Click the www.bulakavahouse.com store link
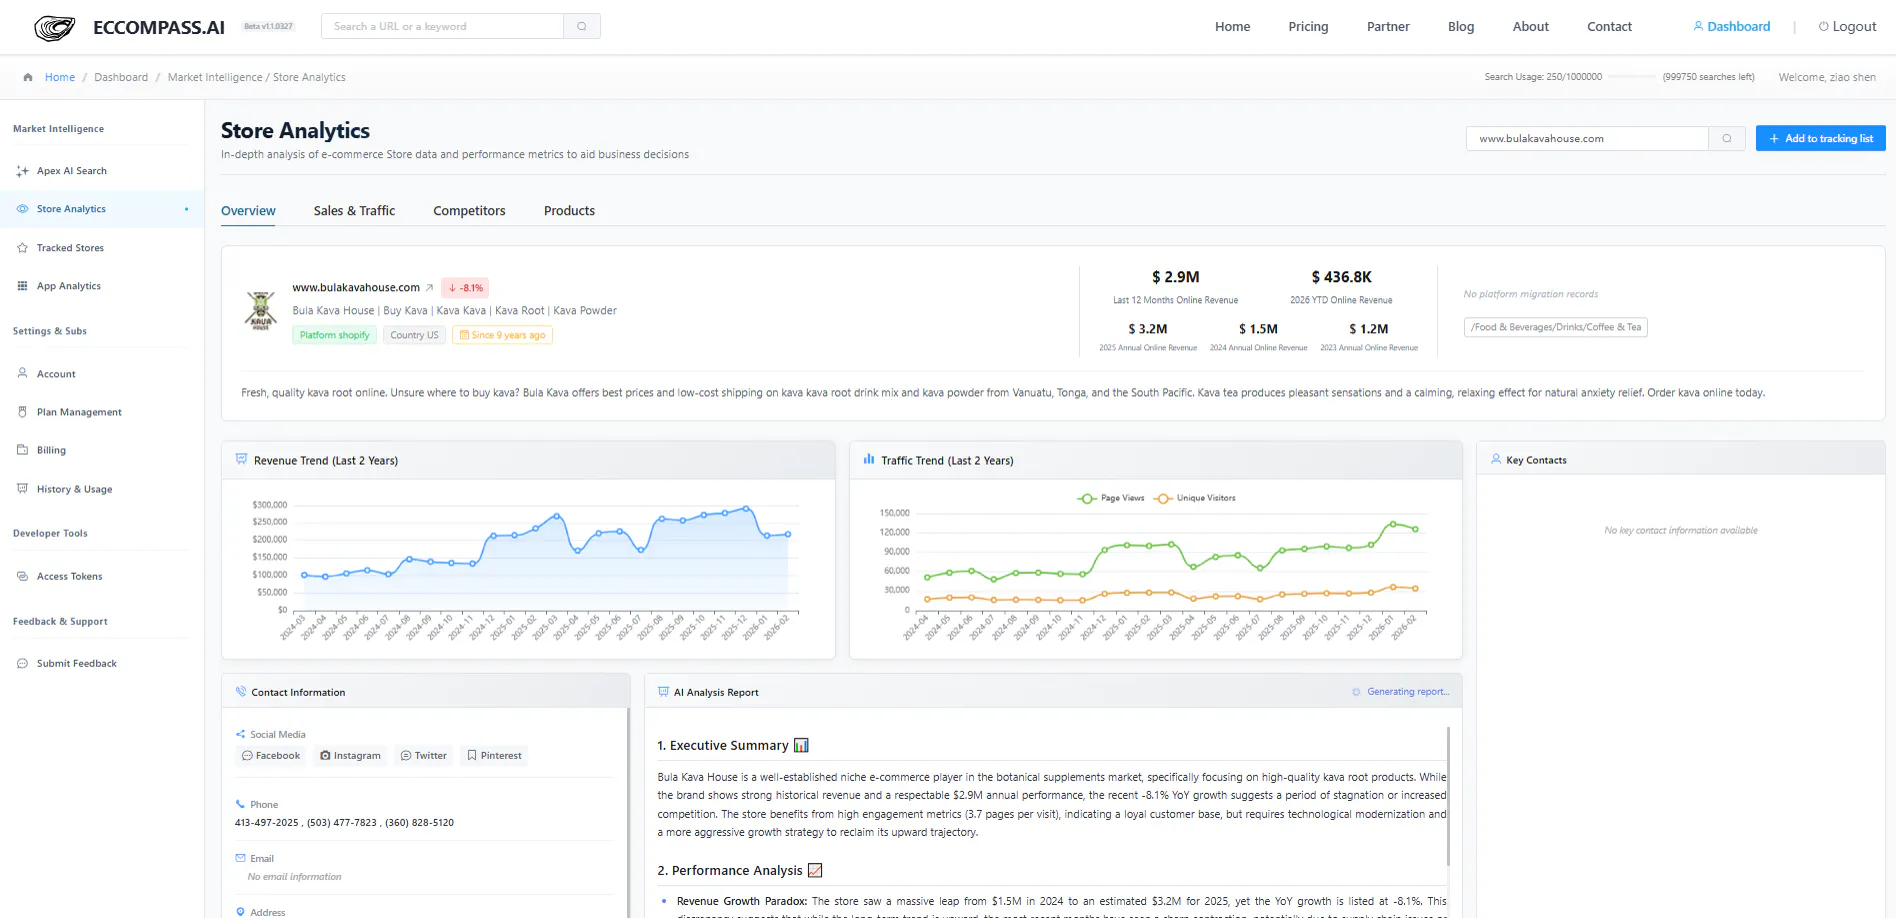Screen dimensions: 1896x918 356,288
